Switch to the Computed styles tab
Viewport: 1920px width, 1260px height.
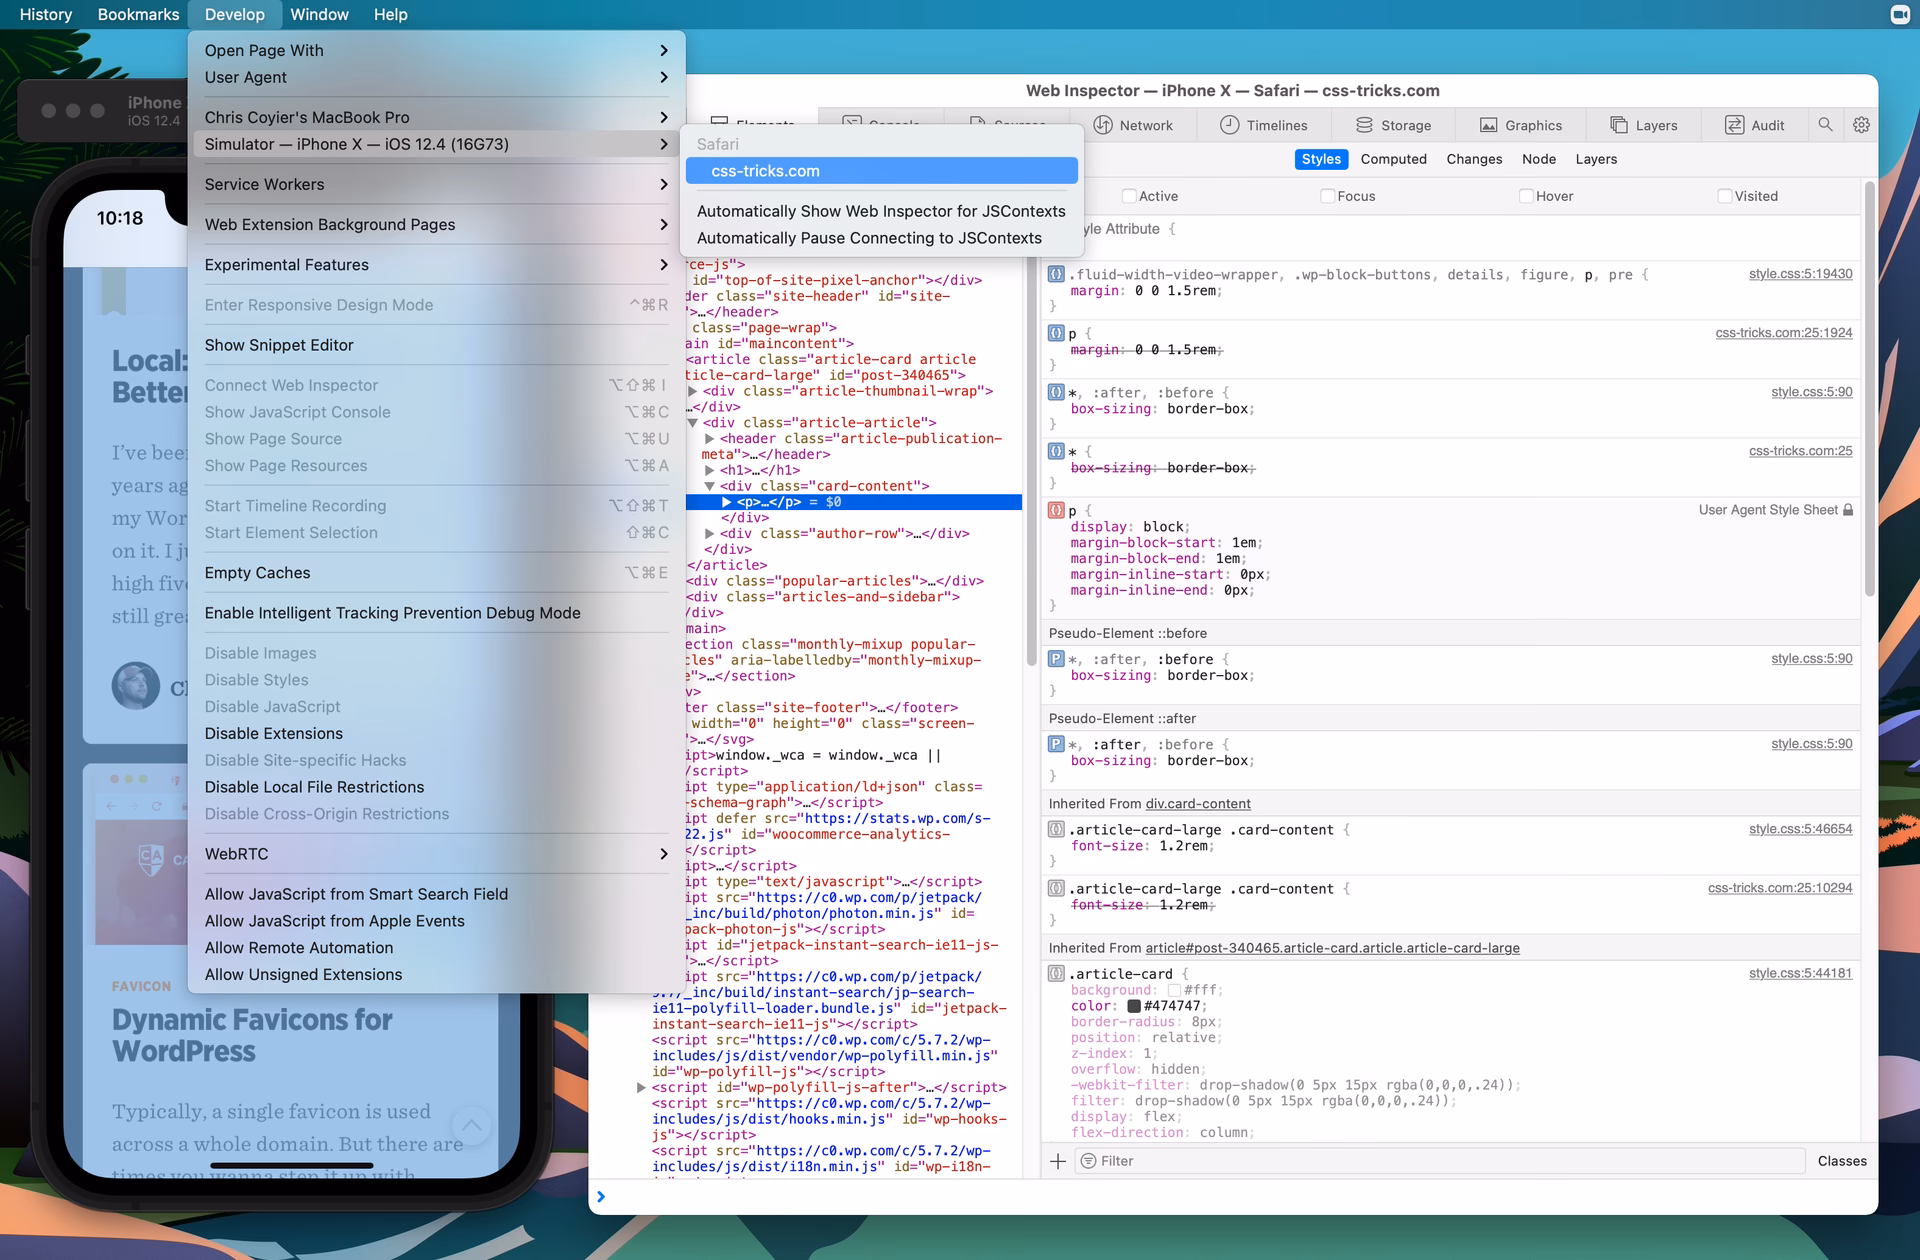coord(1394,159)
